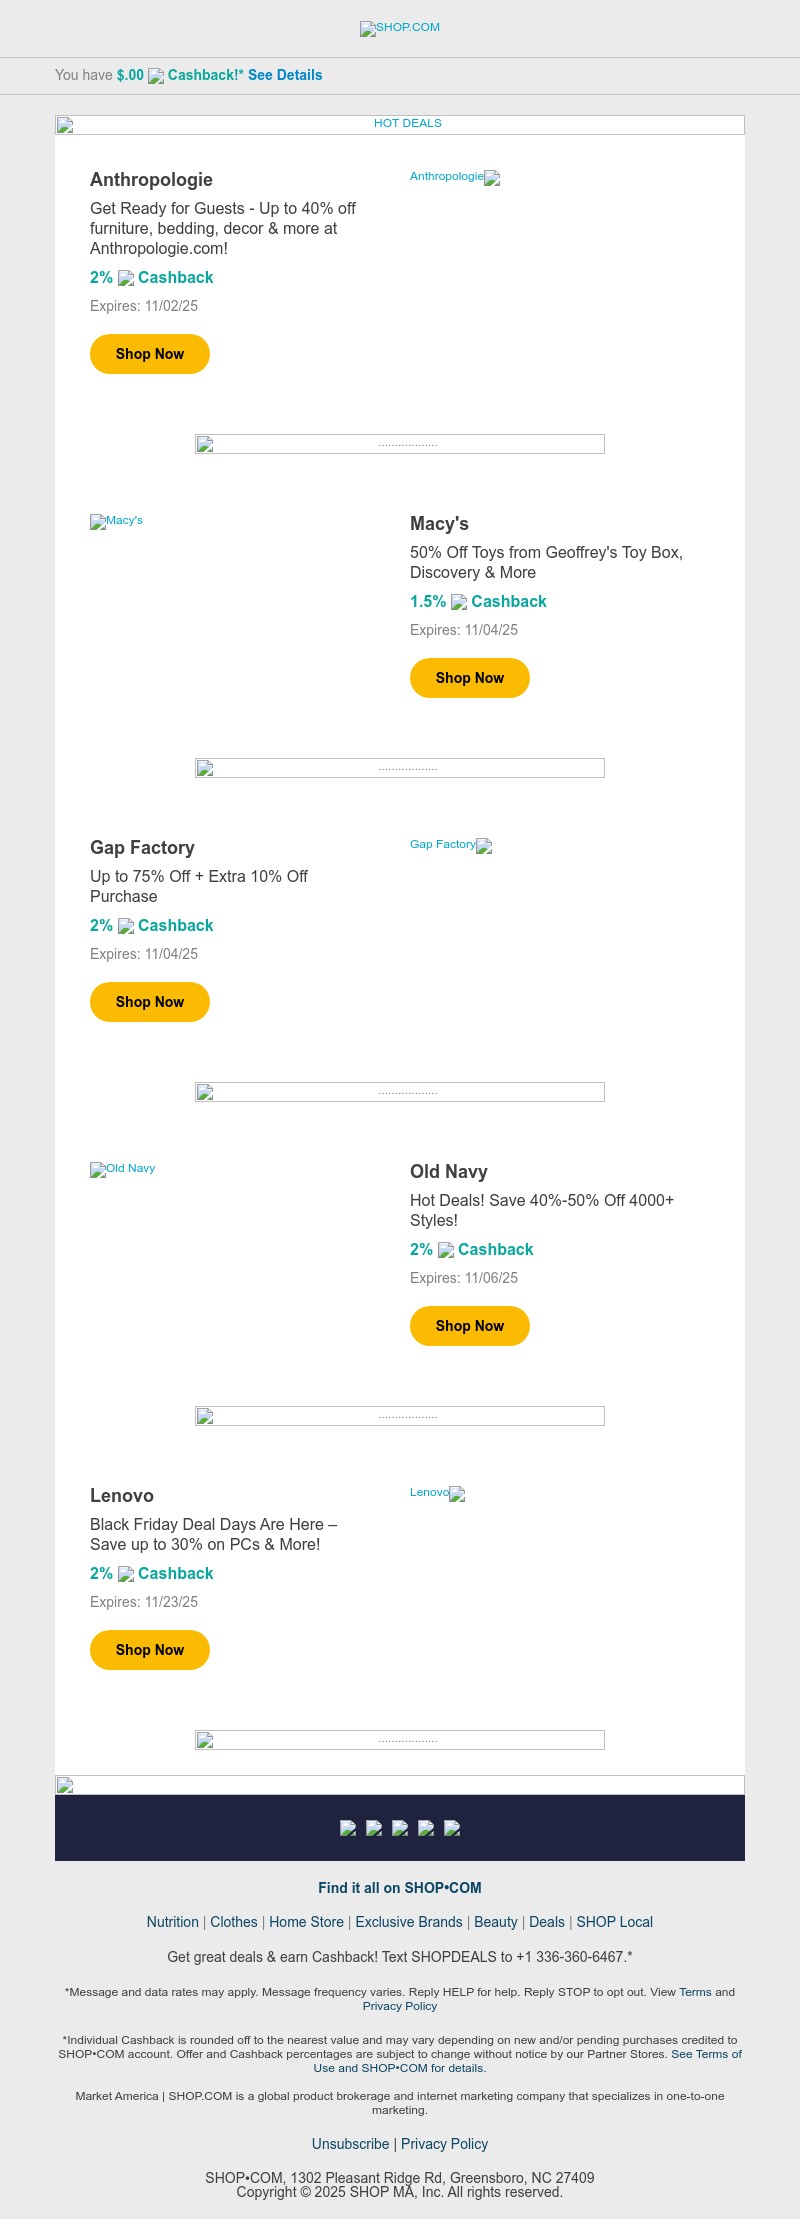Click the SHOP.COM logo at the top
Screen dimensions: 800x2219
pos(399,29)
